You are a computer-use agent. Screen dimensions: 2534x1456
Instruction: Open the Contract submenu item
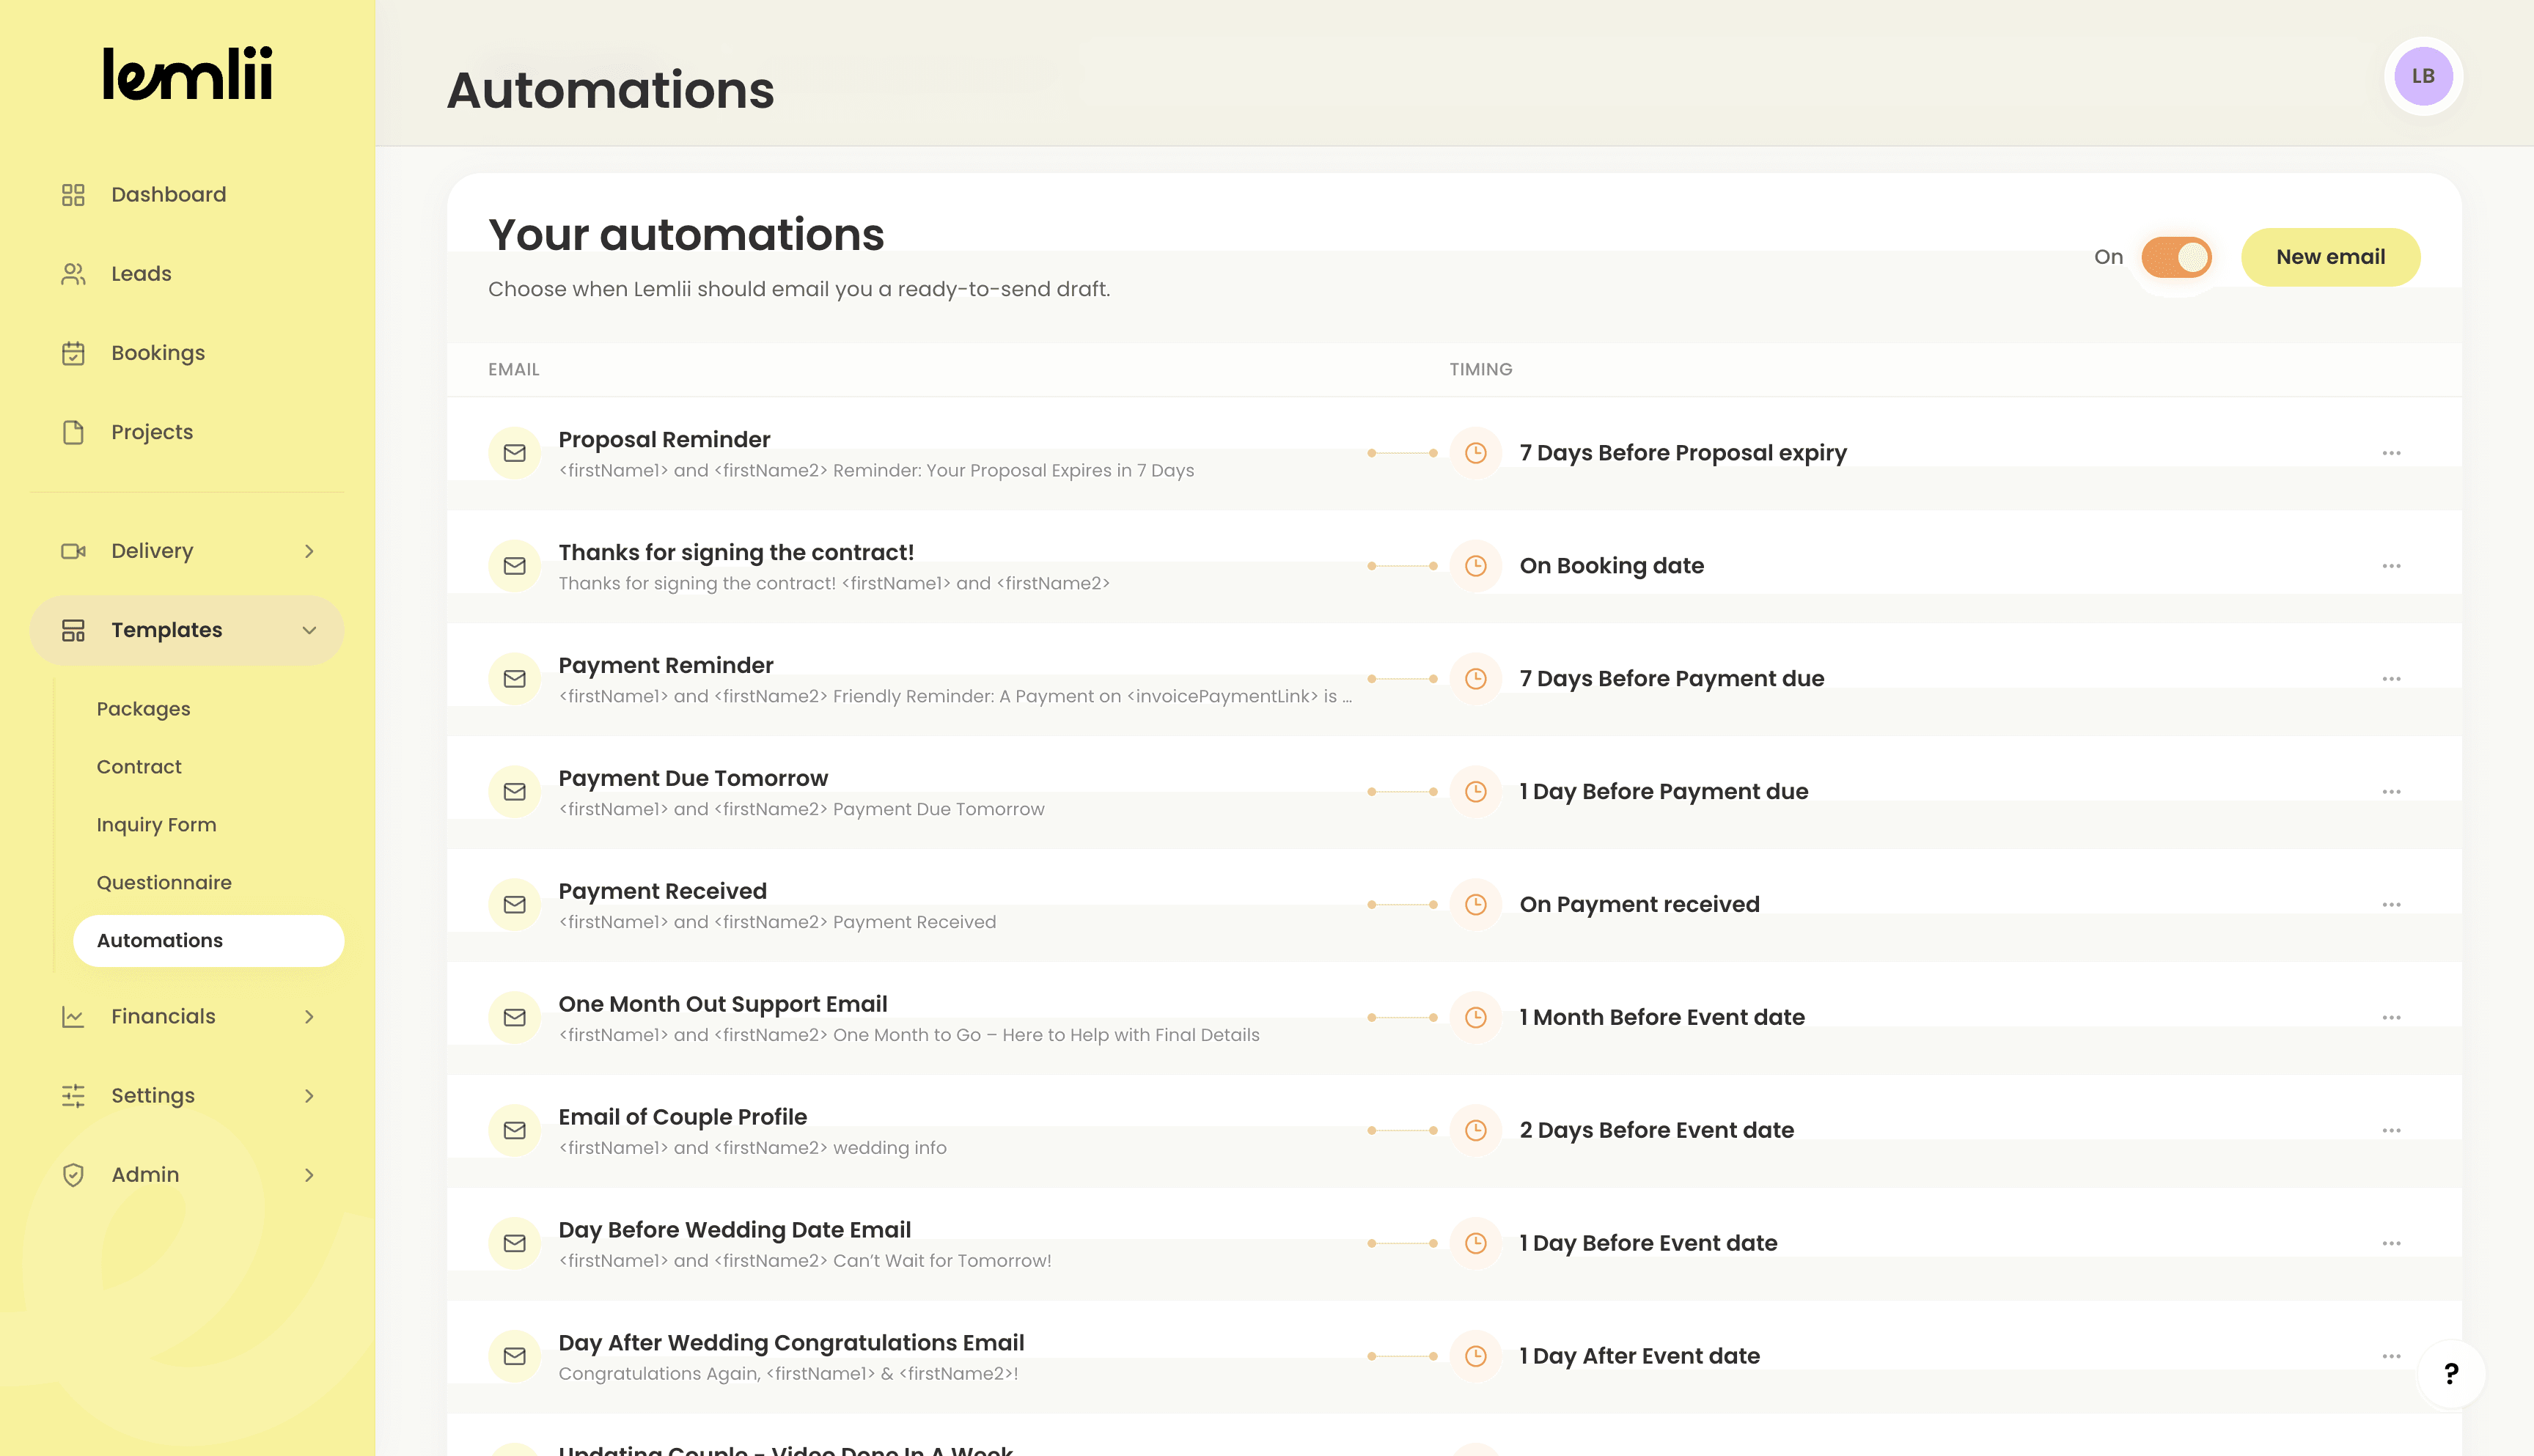139,767
